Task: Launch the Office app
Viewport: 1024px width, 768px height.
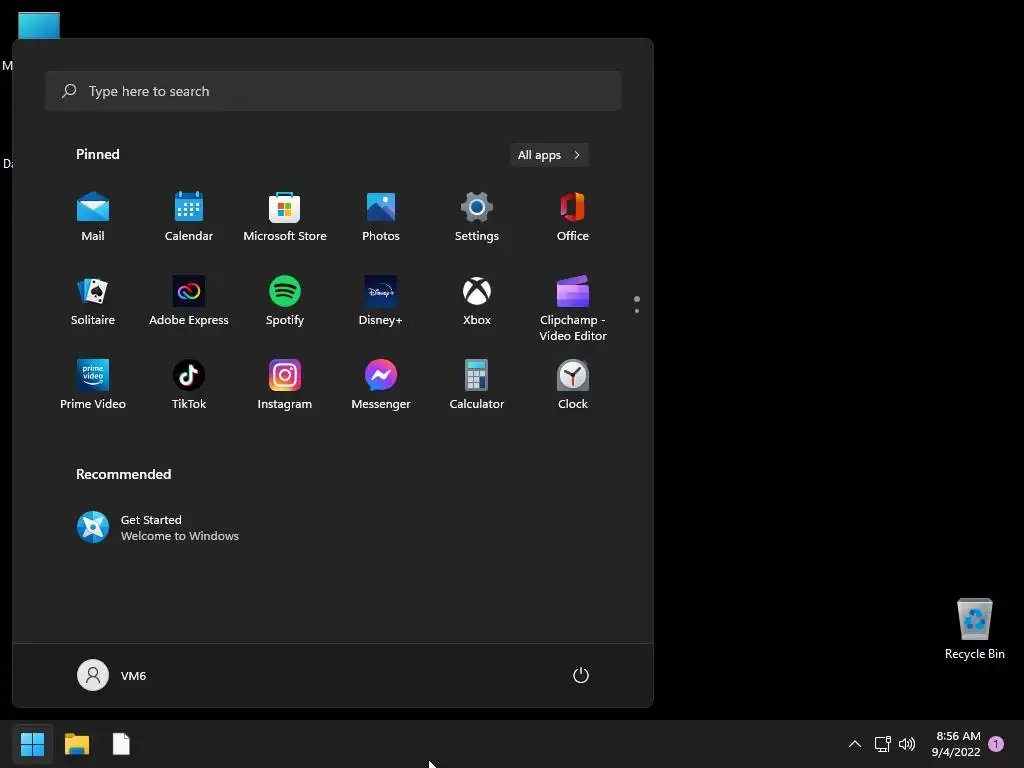Action: click(573, 217)
